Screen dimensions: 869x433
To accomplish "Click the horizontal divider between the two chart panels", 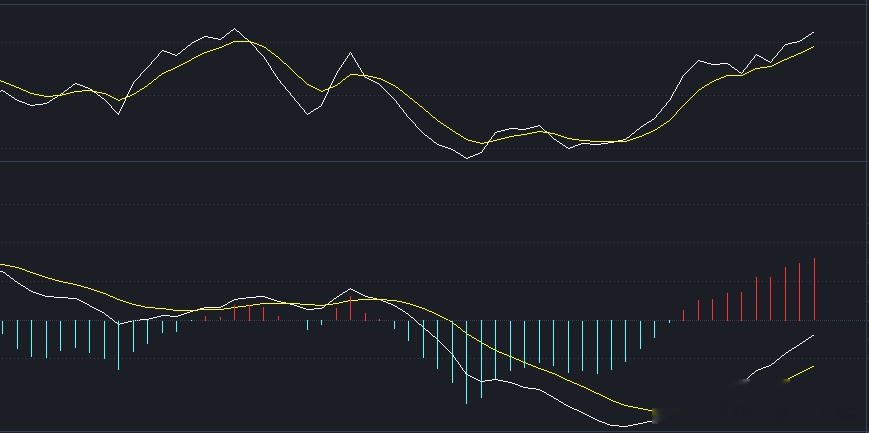I will (434, 161).
